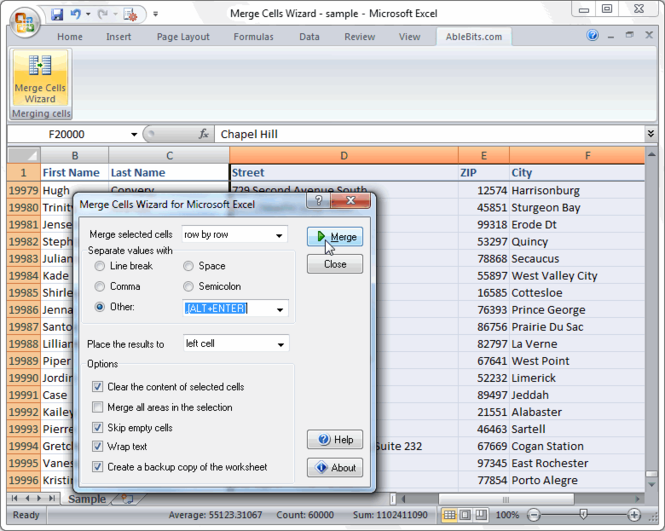Open the Insert ribbon tab
The image size is (665, 531).
[x=118, y=37]
